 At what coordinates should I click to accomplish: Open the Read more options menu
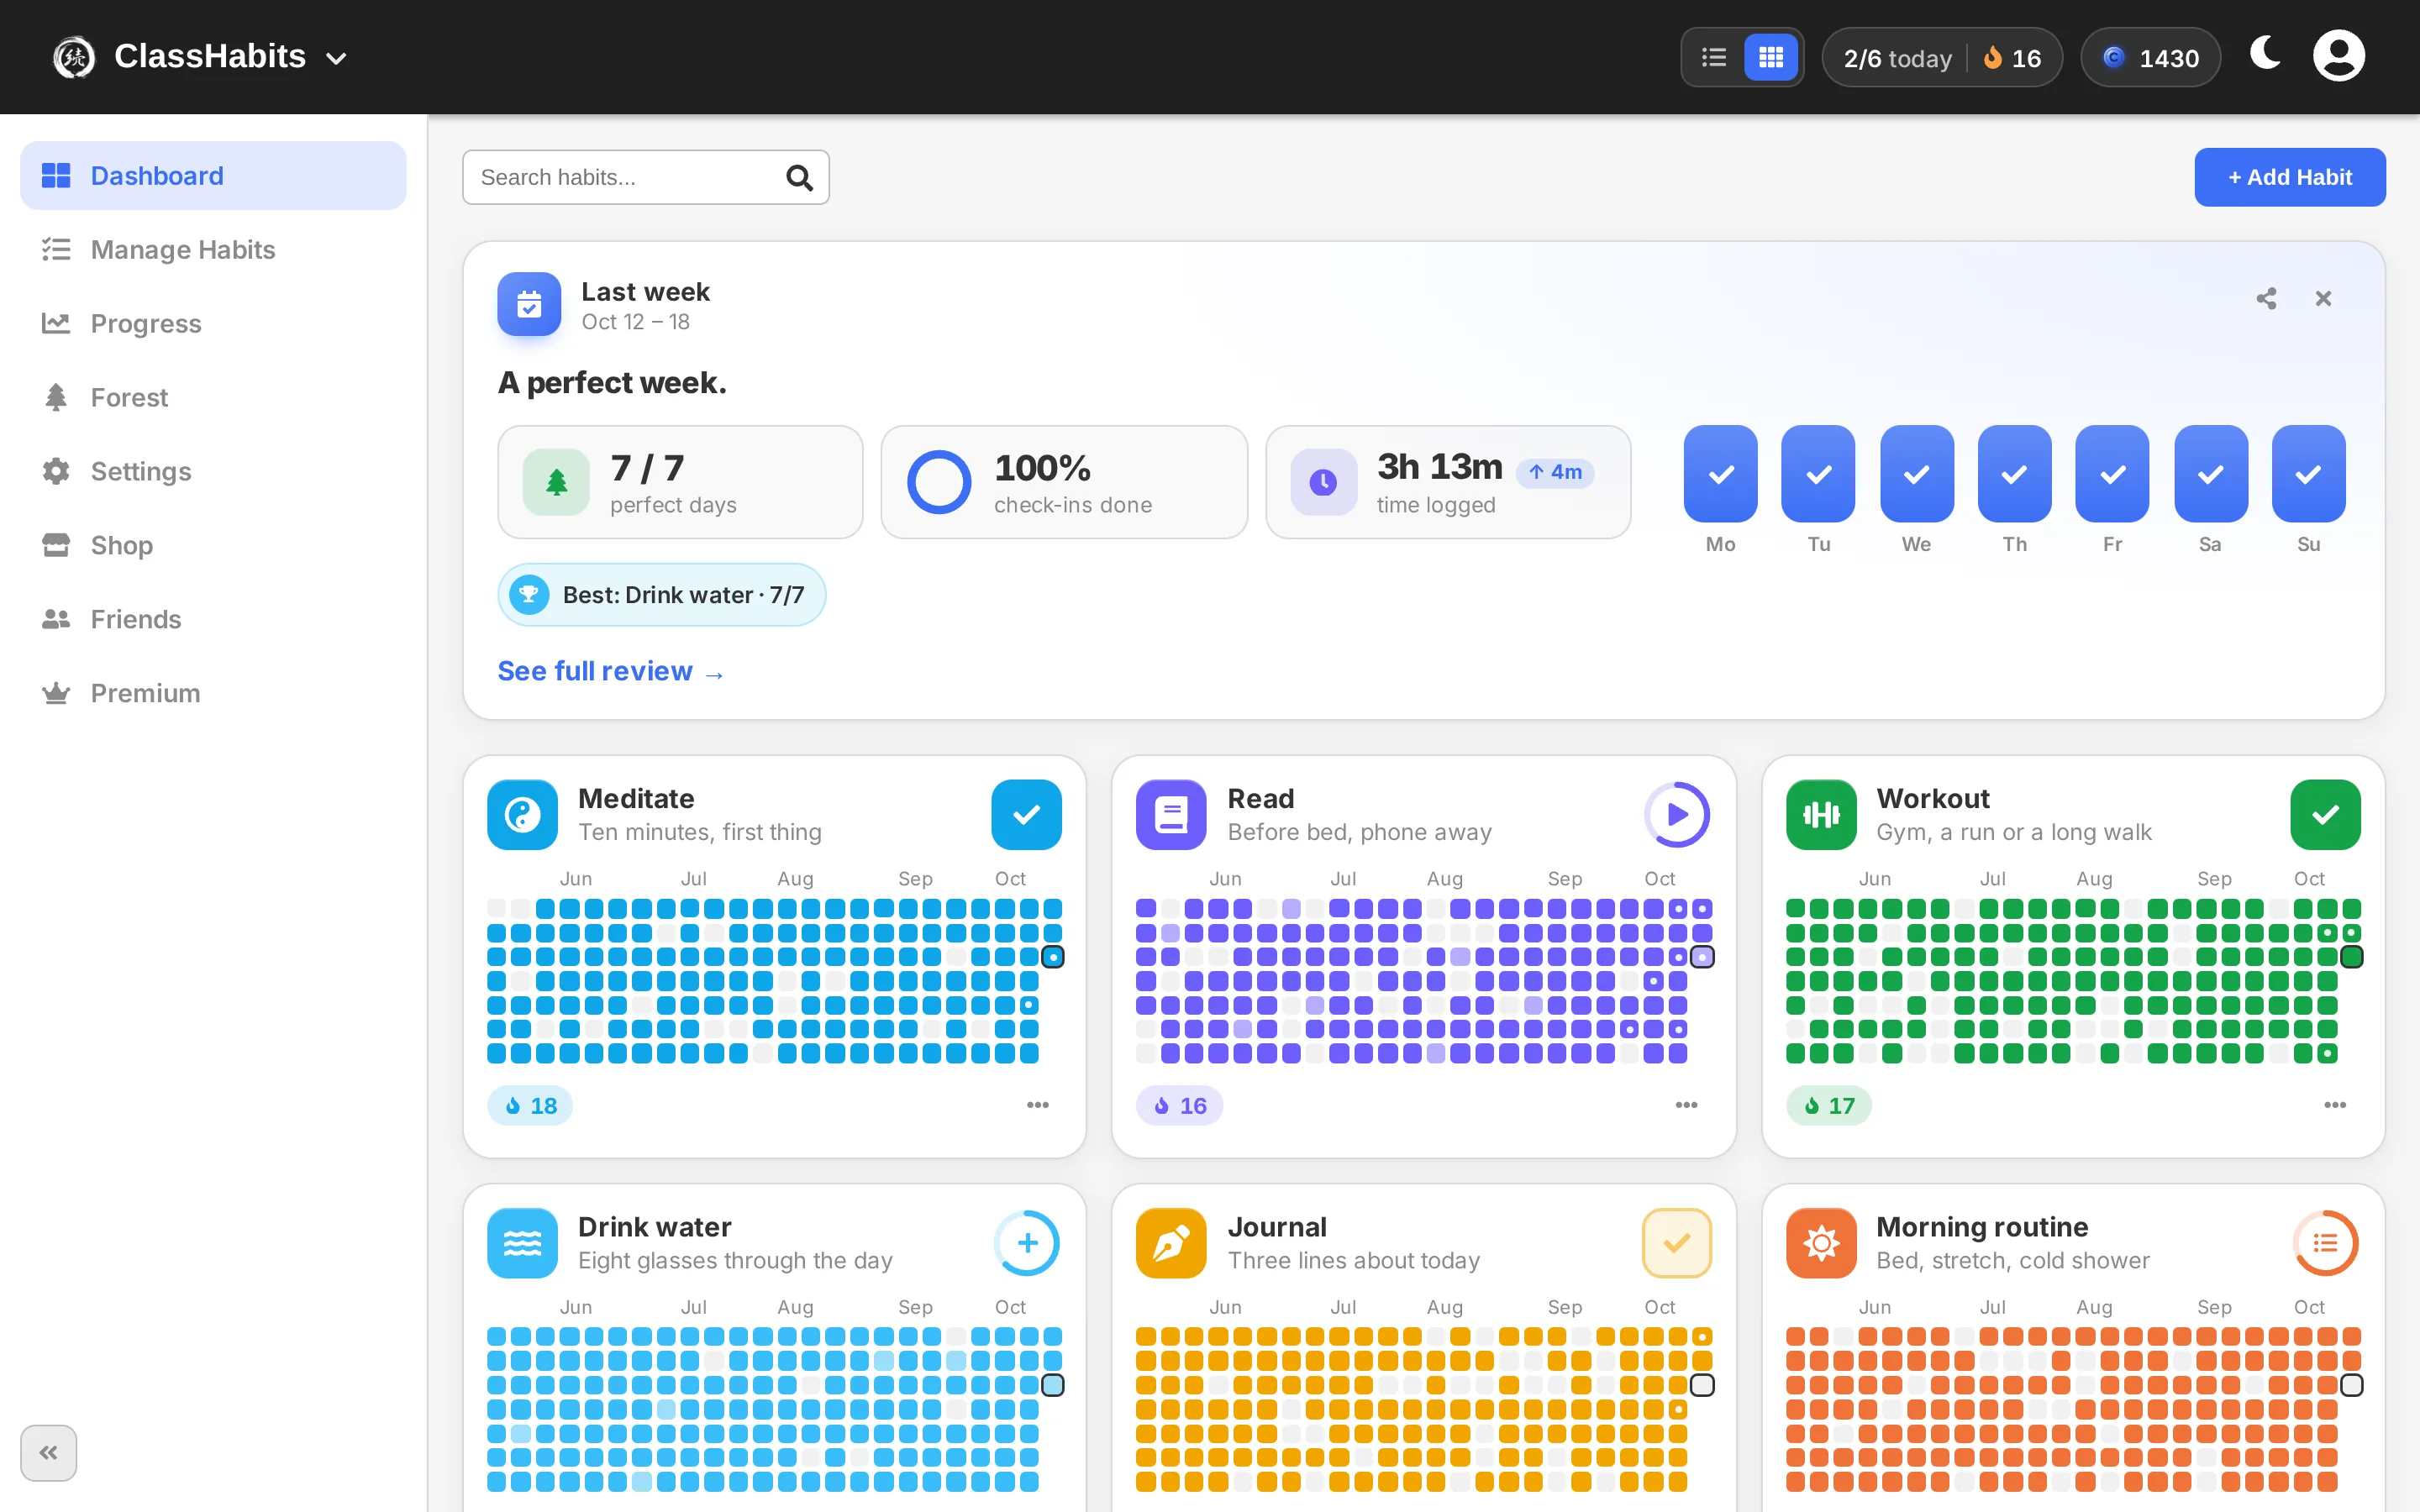(1686, 1105)
